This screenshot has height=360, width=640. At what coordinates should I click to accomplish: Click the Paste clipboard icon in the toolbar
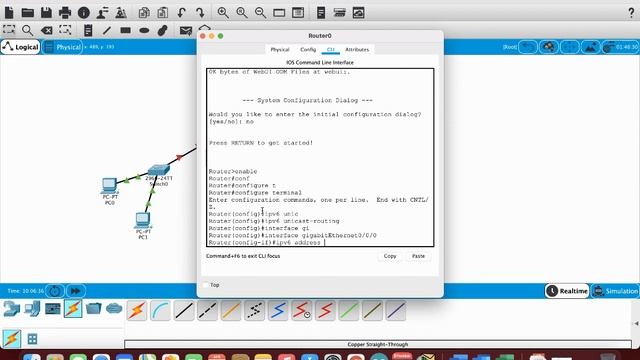162,13
